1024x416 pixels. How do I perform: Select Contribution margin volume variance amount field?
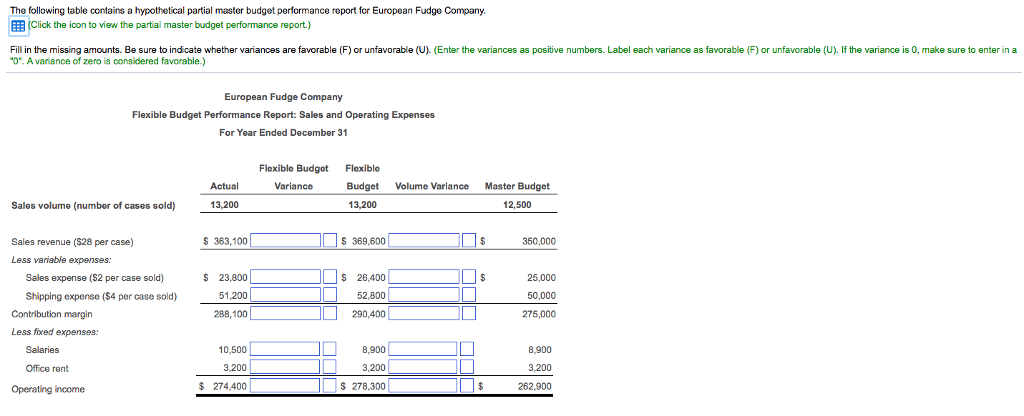point(424,314)
